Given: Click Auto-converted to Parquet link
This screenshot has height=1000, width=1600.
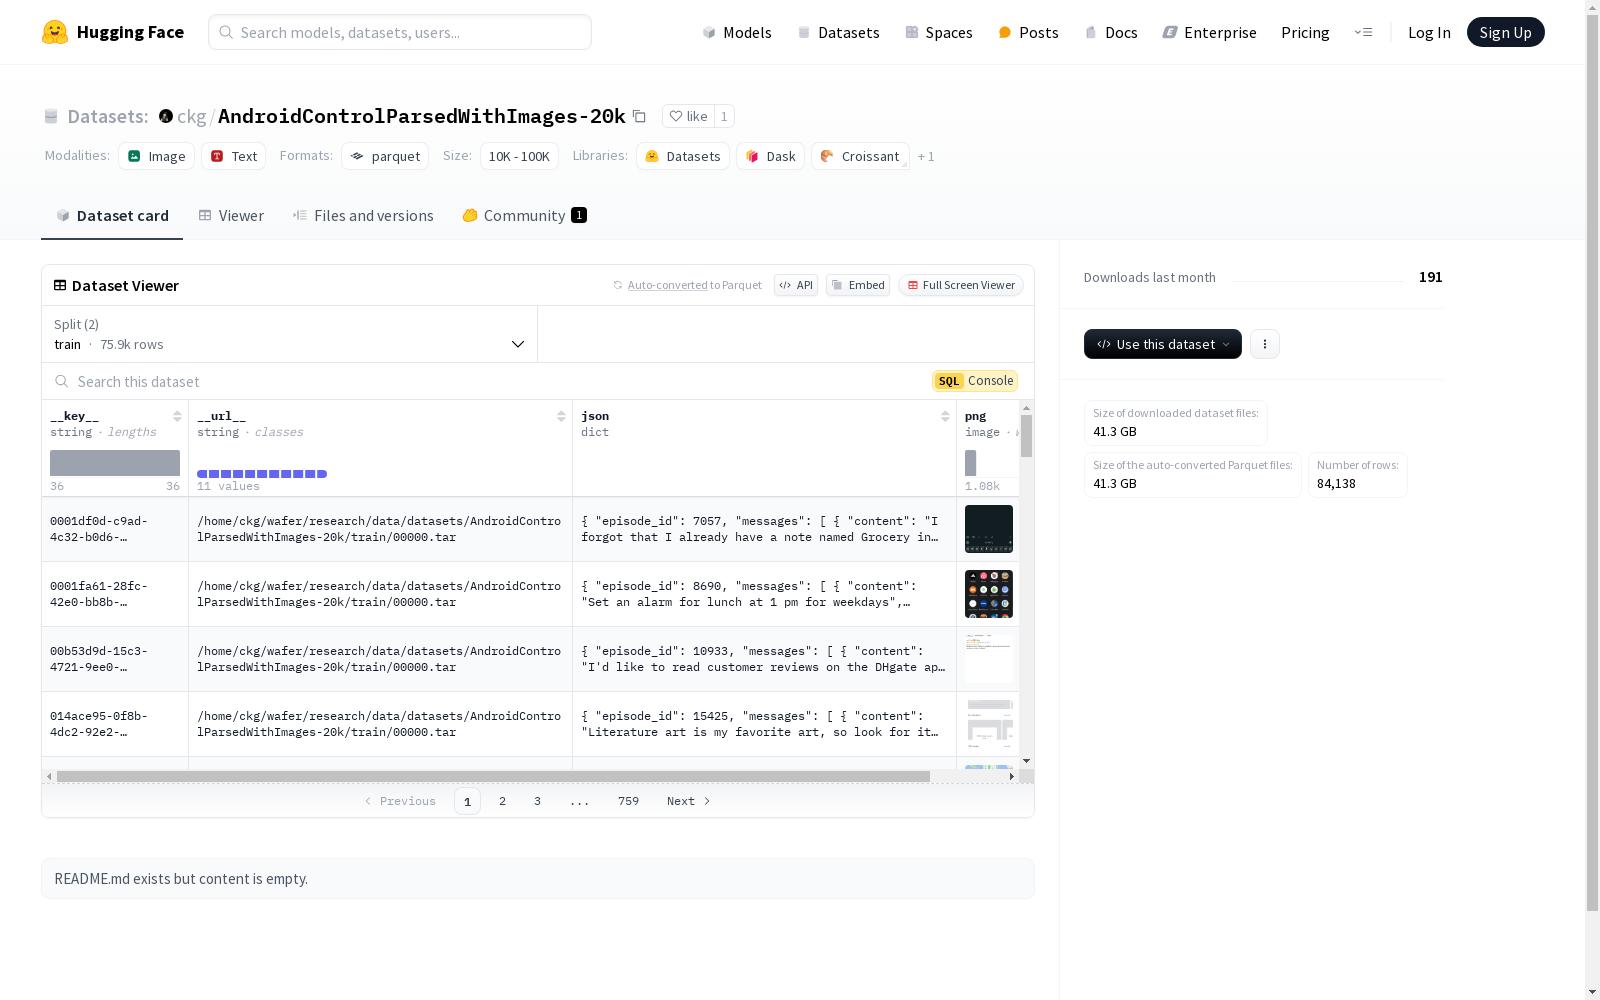Looking at the screenshot, I should (694, 285).
